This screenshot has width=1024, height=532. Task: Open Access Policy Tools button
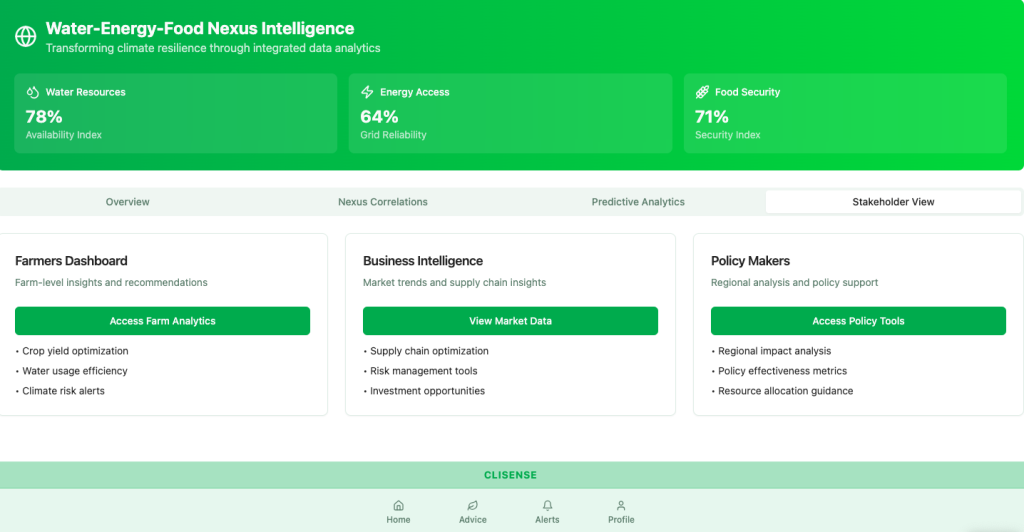(858, 321)
